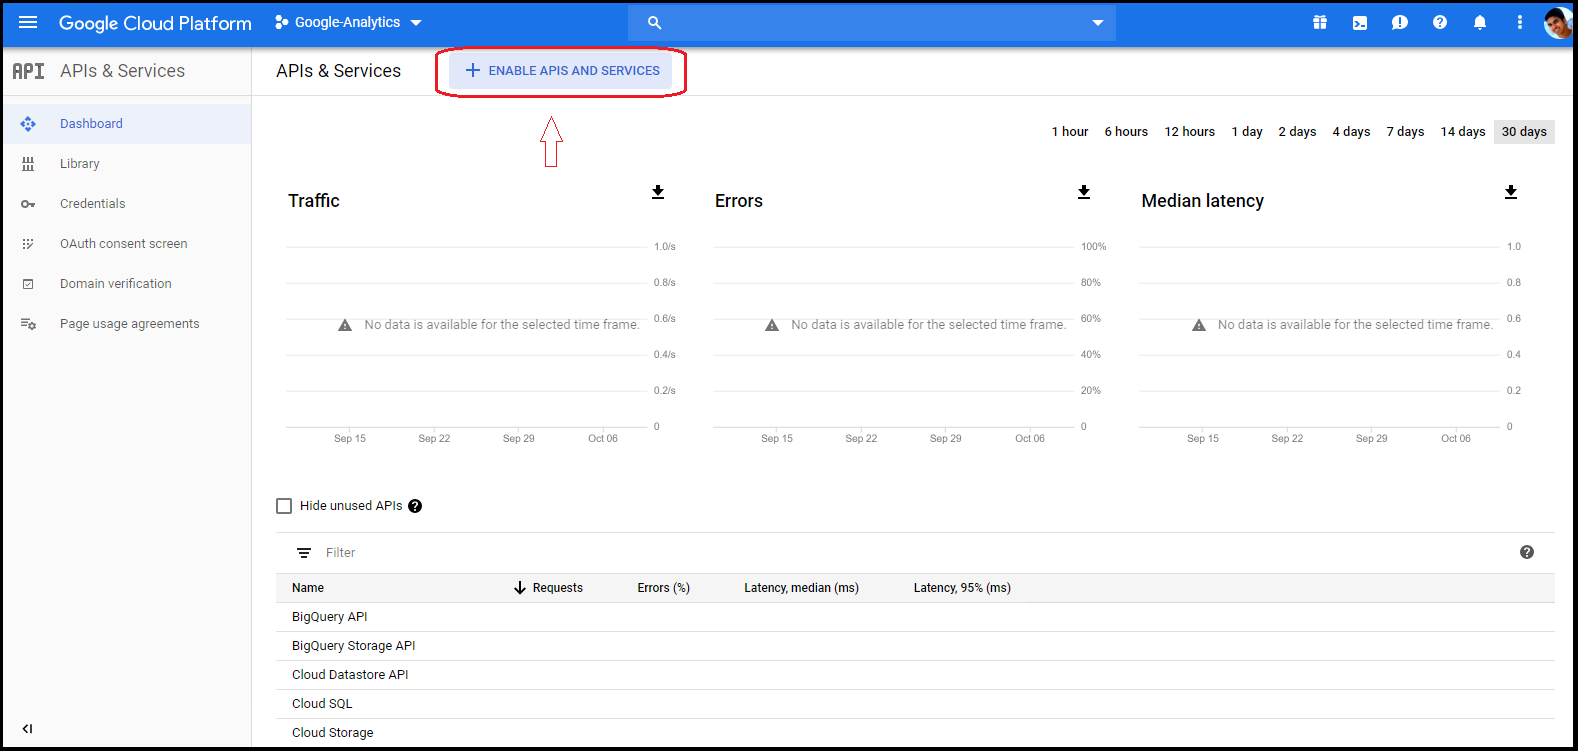Screen dimensions: 1578x751
Task: Select the 30 days time range
Action: tap(1524, 132)
